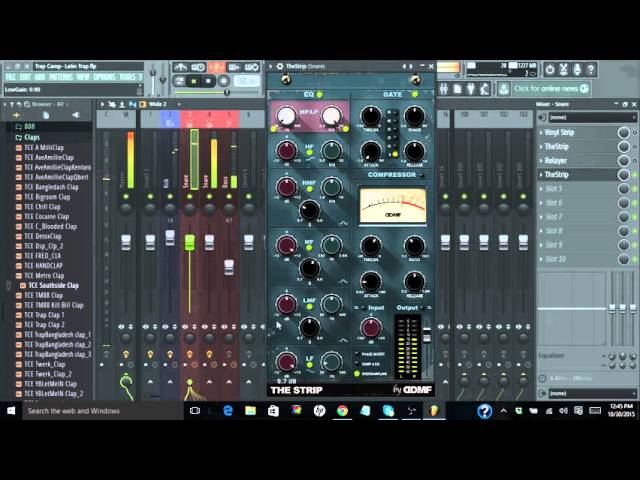Image resolution: width=640 pixels, height=480 pixels.
Task: Click the highlighted orange toolbar button
Action: coord(216,67)
